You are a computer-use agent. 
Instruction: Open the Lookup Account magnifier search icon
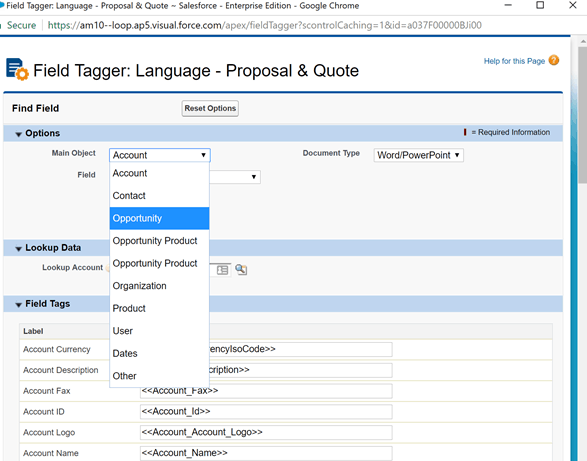(x=241, y=270)
